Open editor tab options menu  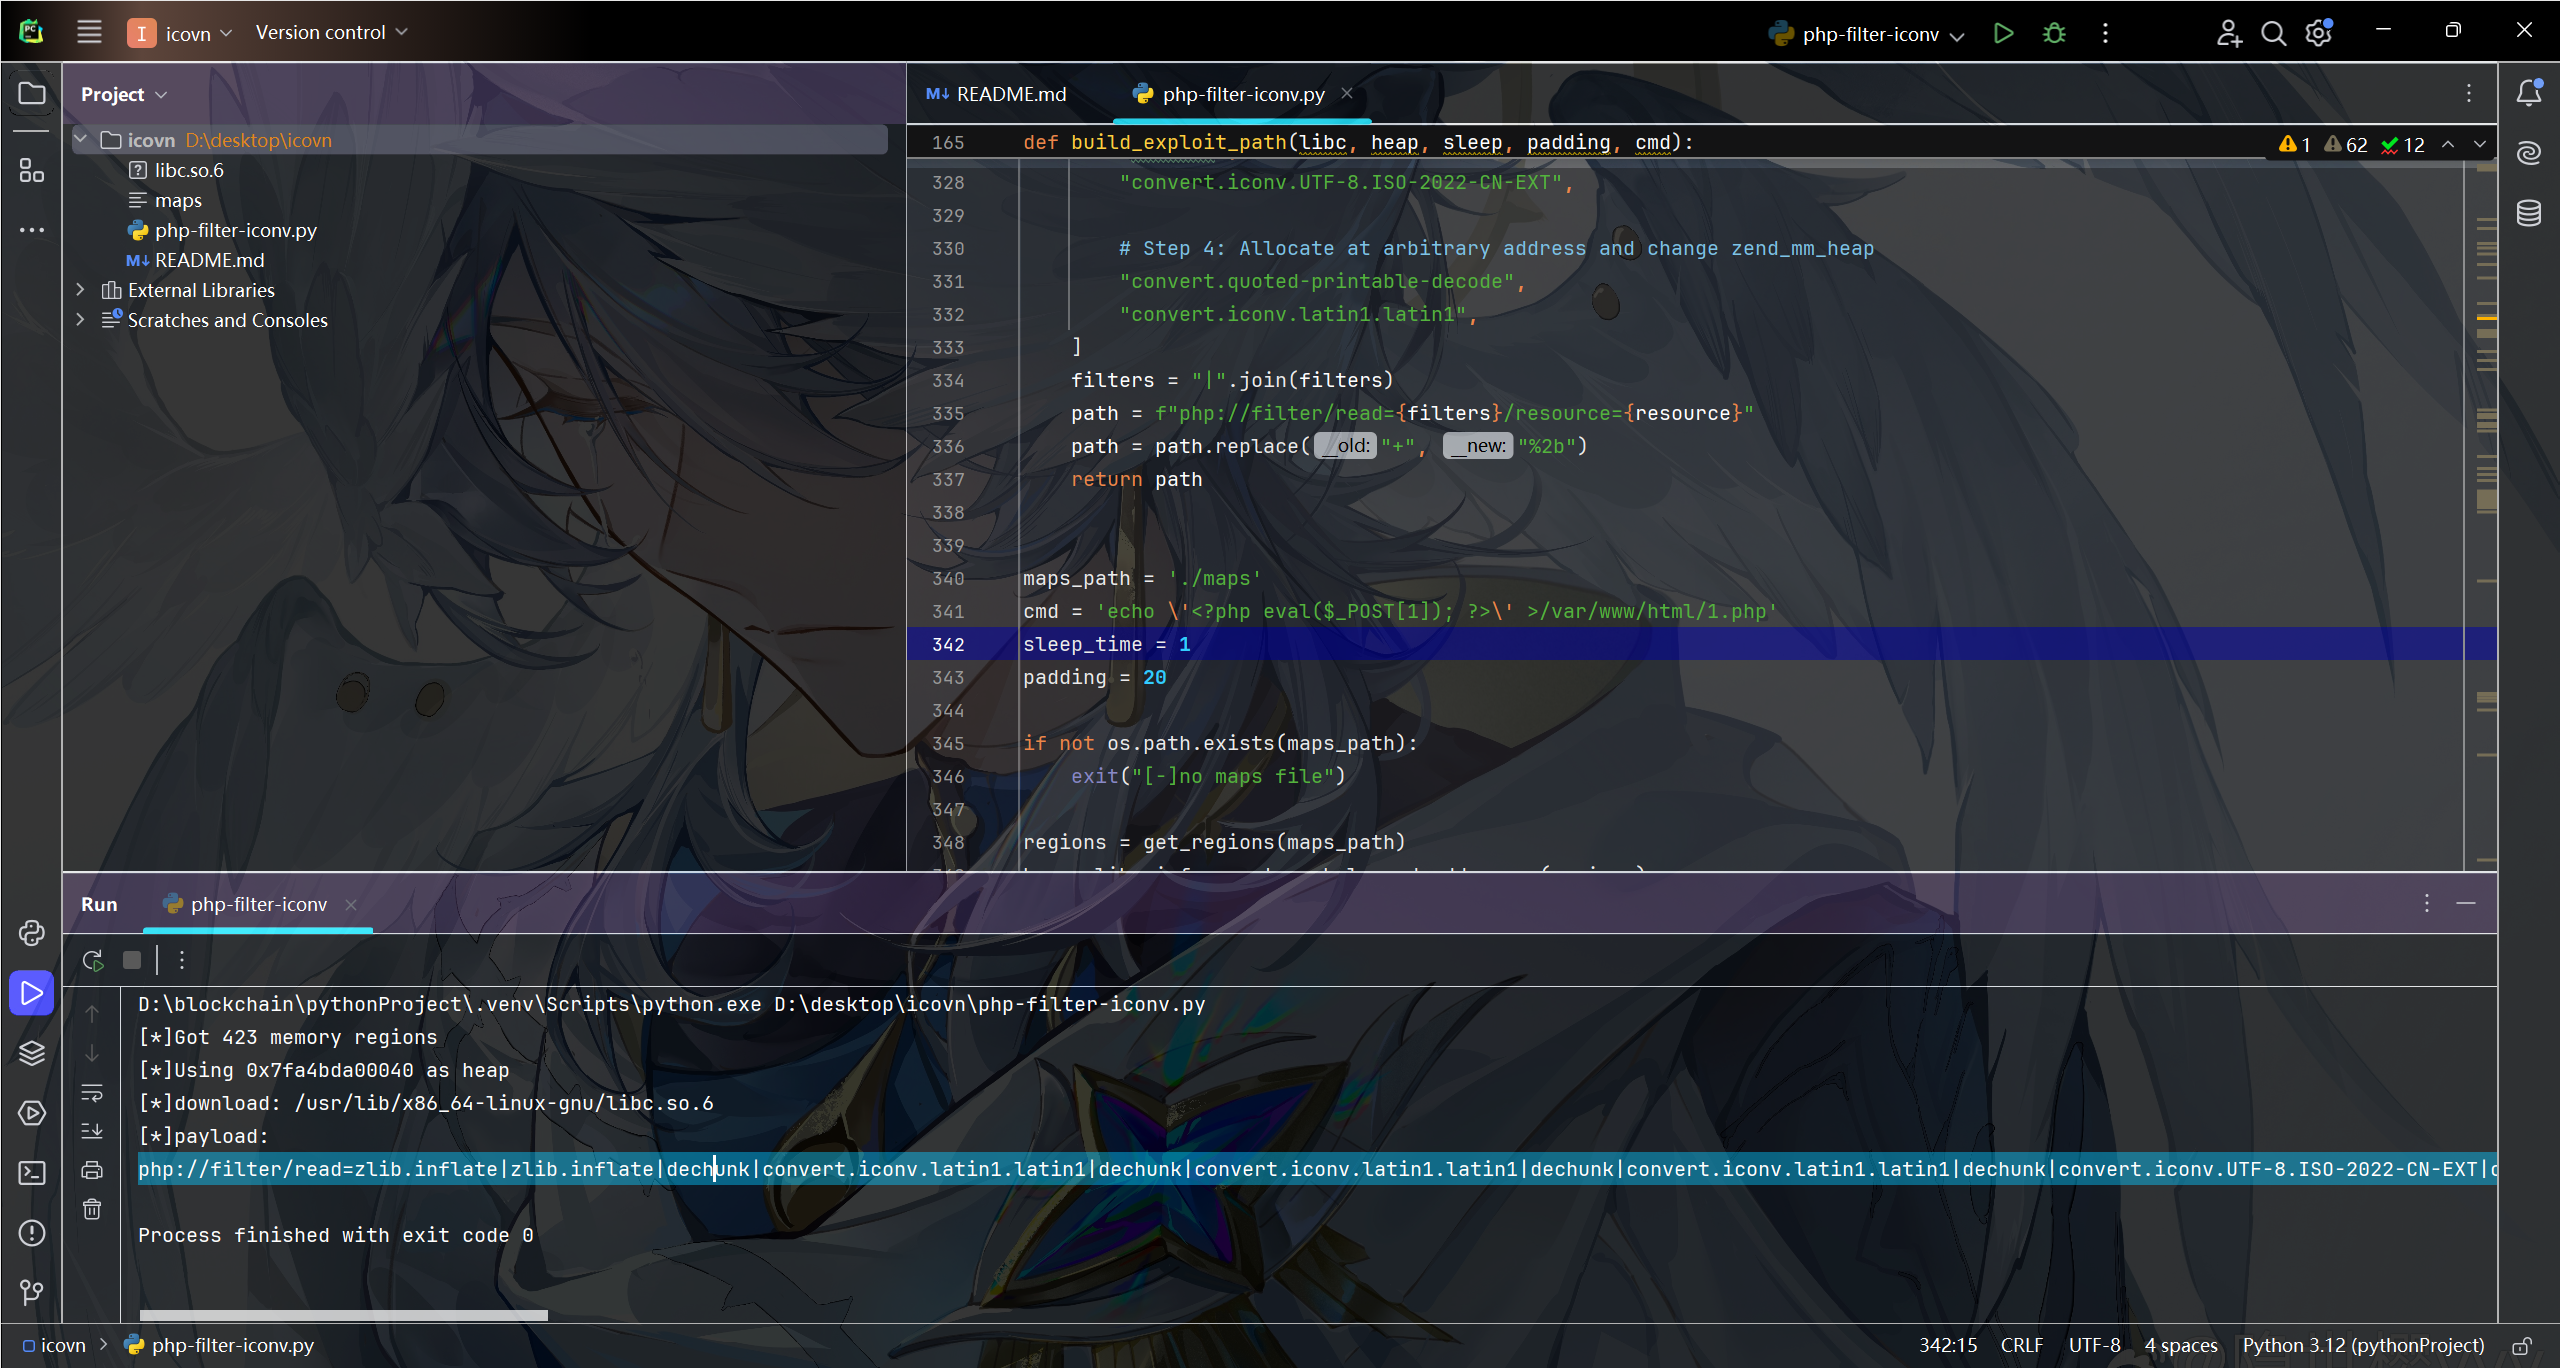coord(2469,93)
